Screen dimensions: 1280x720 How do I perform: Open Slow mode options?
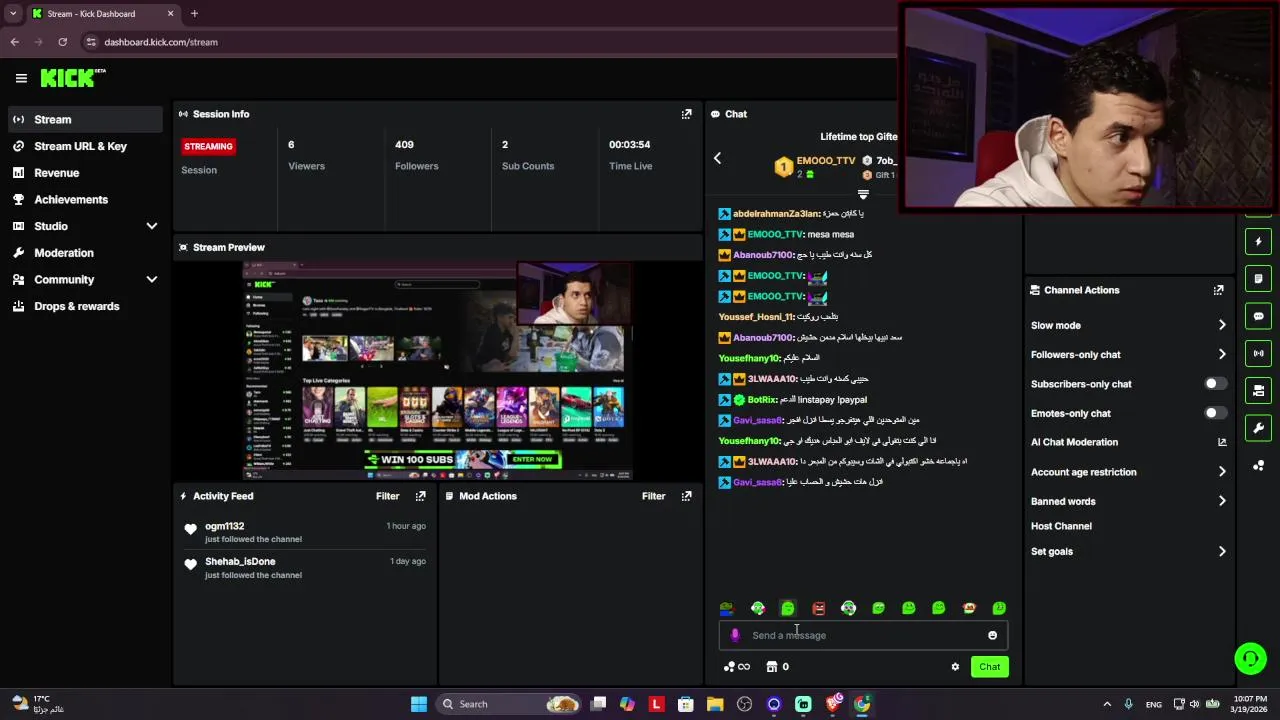1128,325
